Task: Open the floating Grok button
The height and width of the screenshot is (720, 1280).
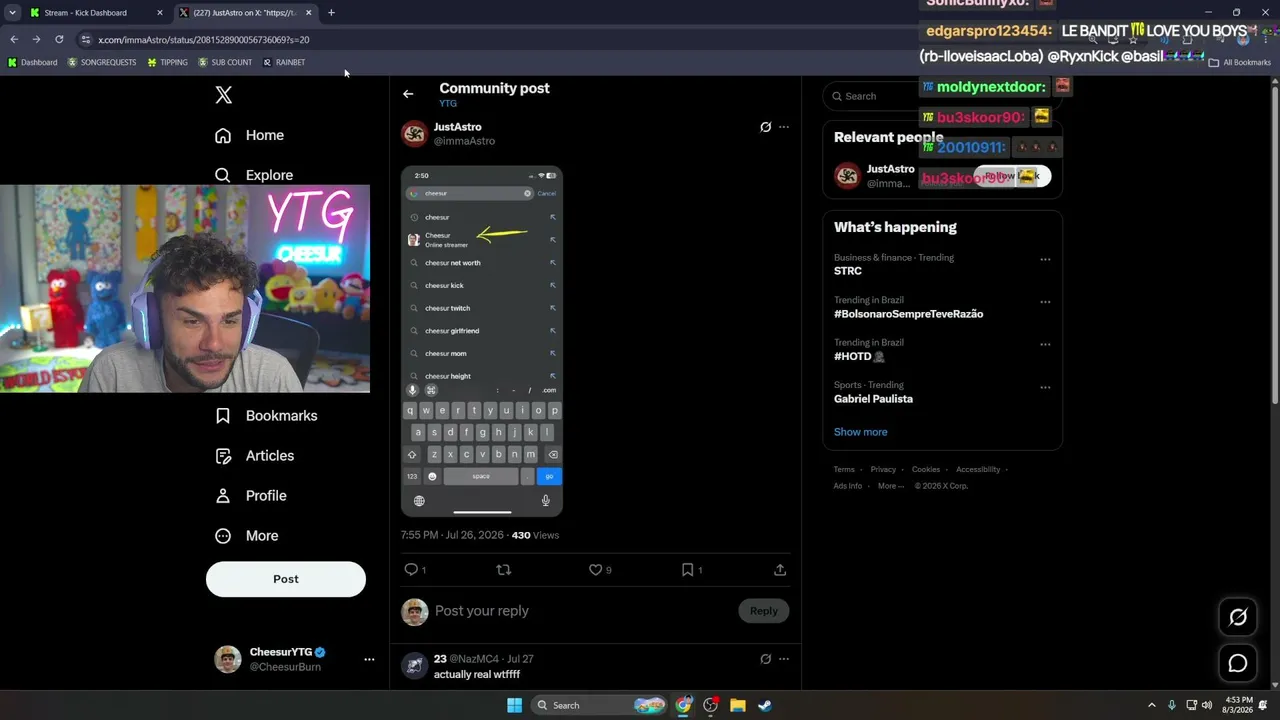Action: (1238, 617)
